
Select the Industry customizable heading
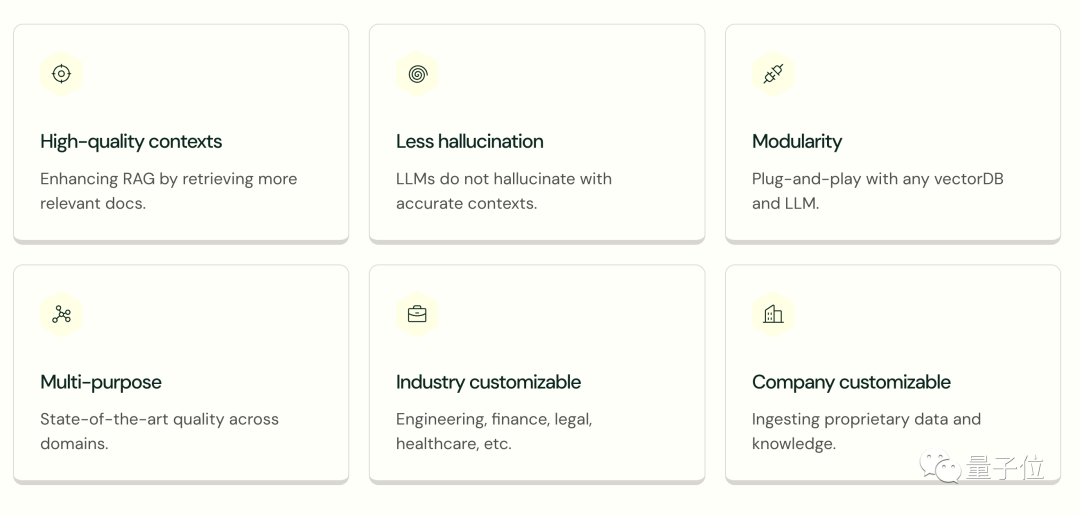488,382
